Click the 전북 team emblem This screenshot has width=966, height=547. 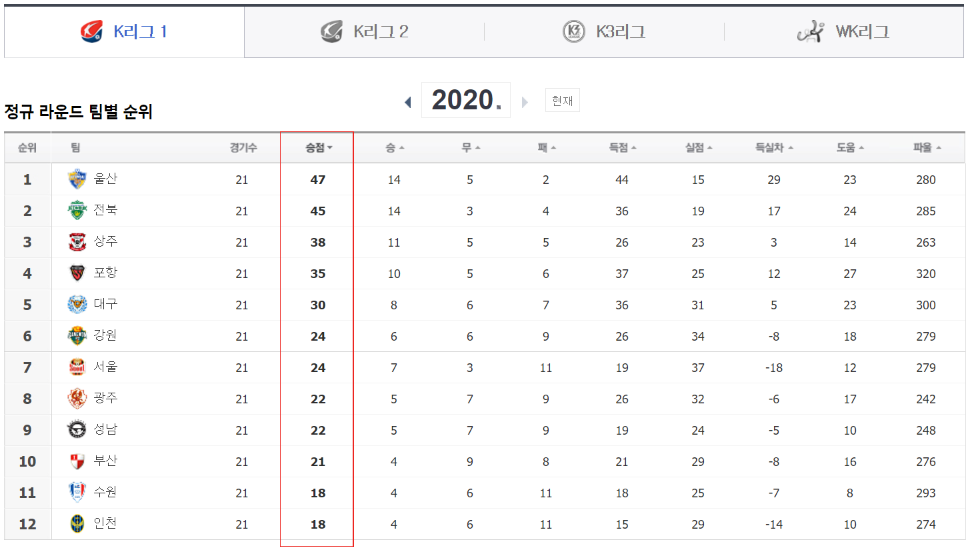pyautogui.click(x=77, y=211)
